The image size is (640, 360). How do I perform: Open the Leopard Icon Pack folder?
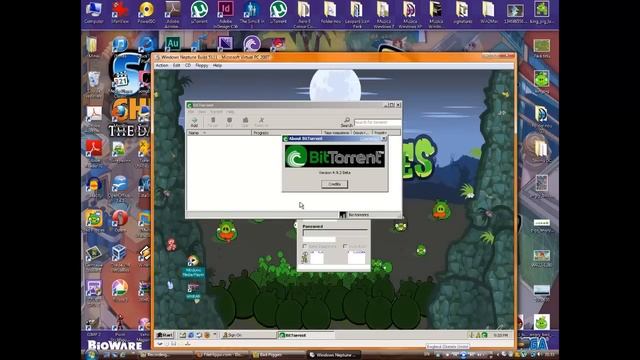click(x=357, y=14)
